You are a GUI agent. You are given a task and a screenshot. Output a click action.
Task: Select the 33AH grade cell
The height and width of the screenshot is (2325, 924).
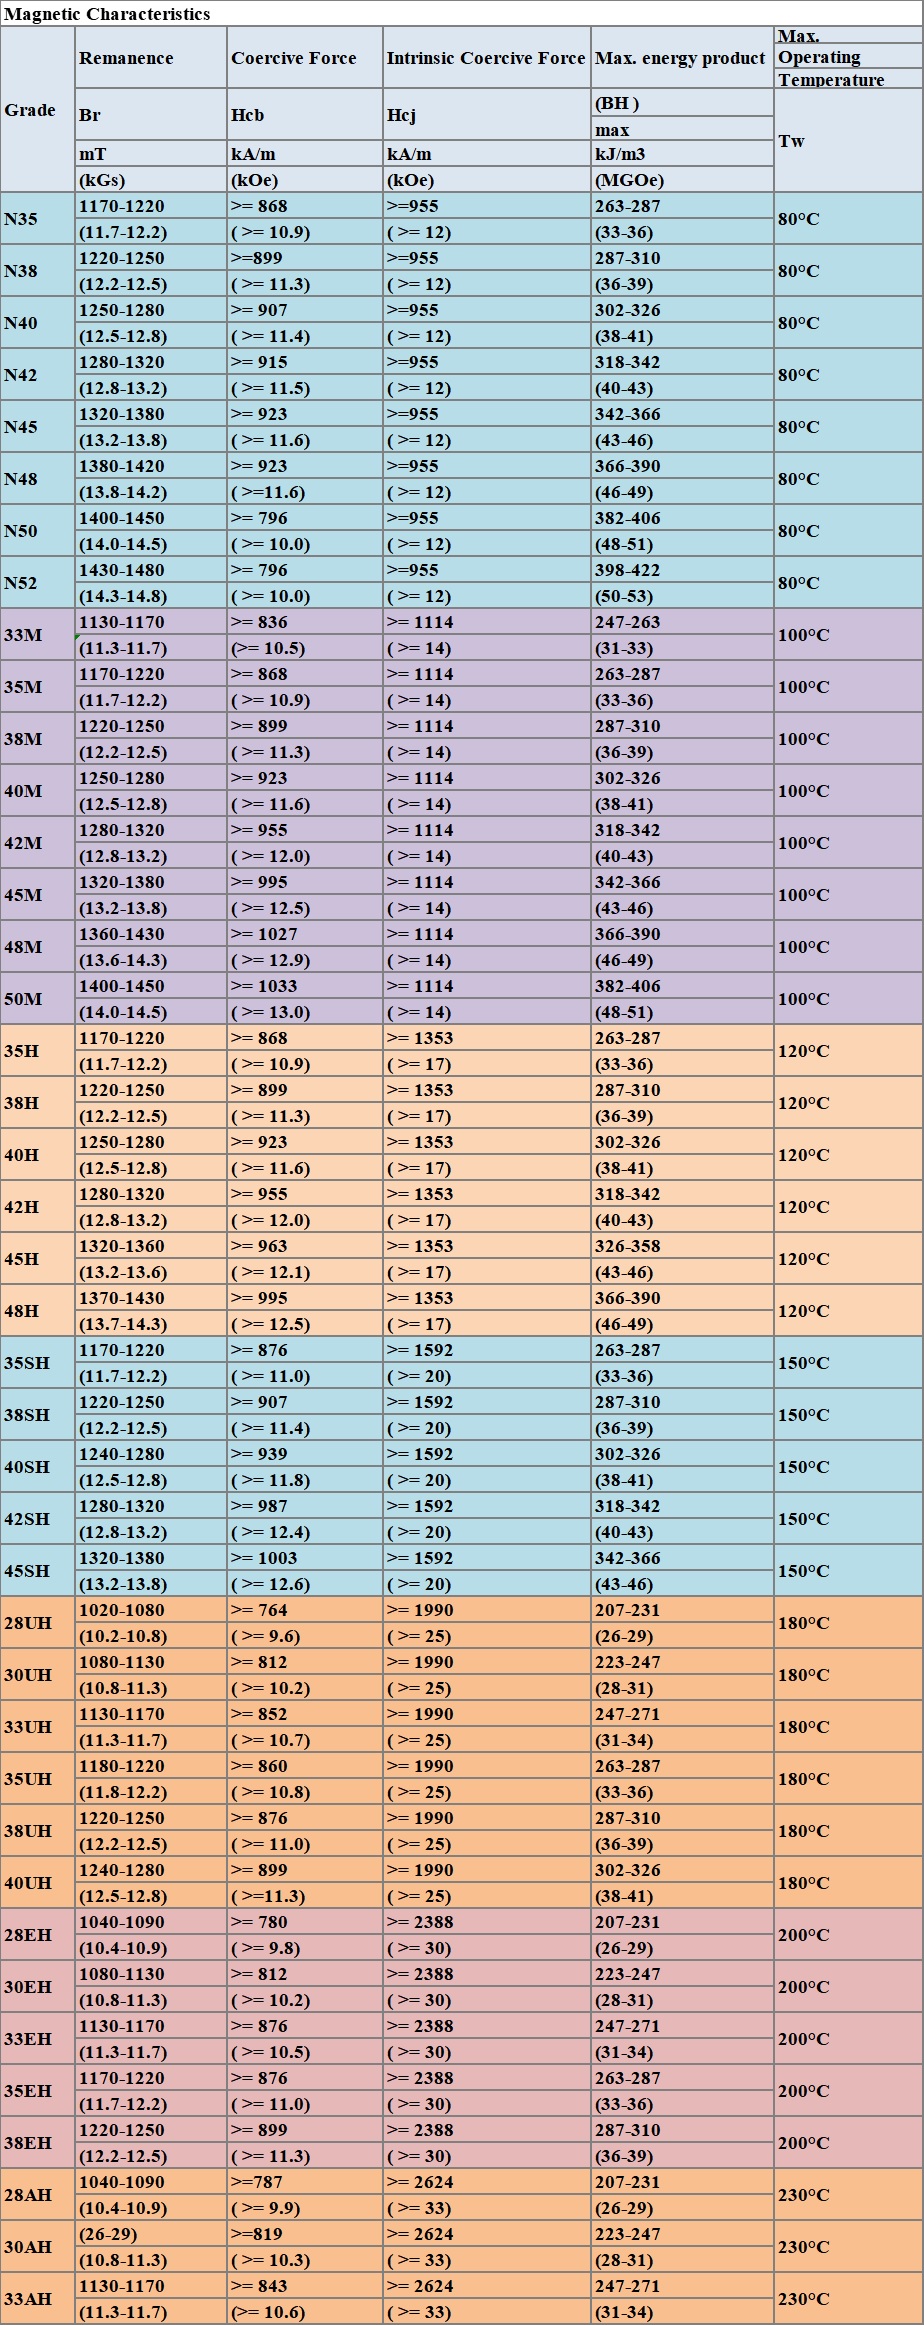click(x=38, y=2299)
